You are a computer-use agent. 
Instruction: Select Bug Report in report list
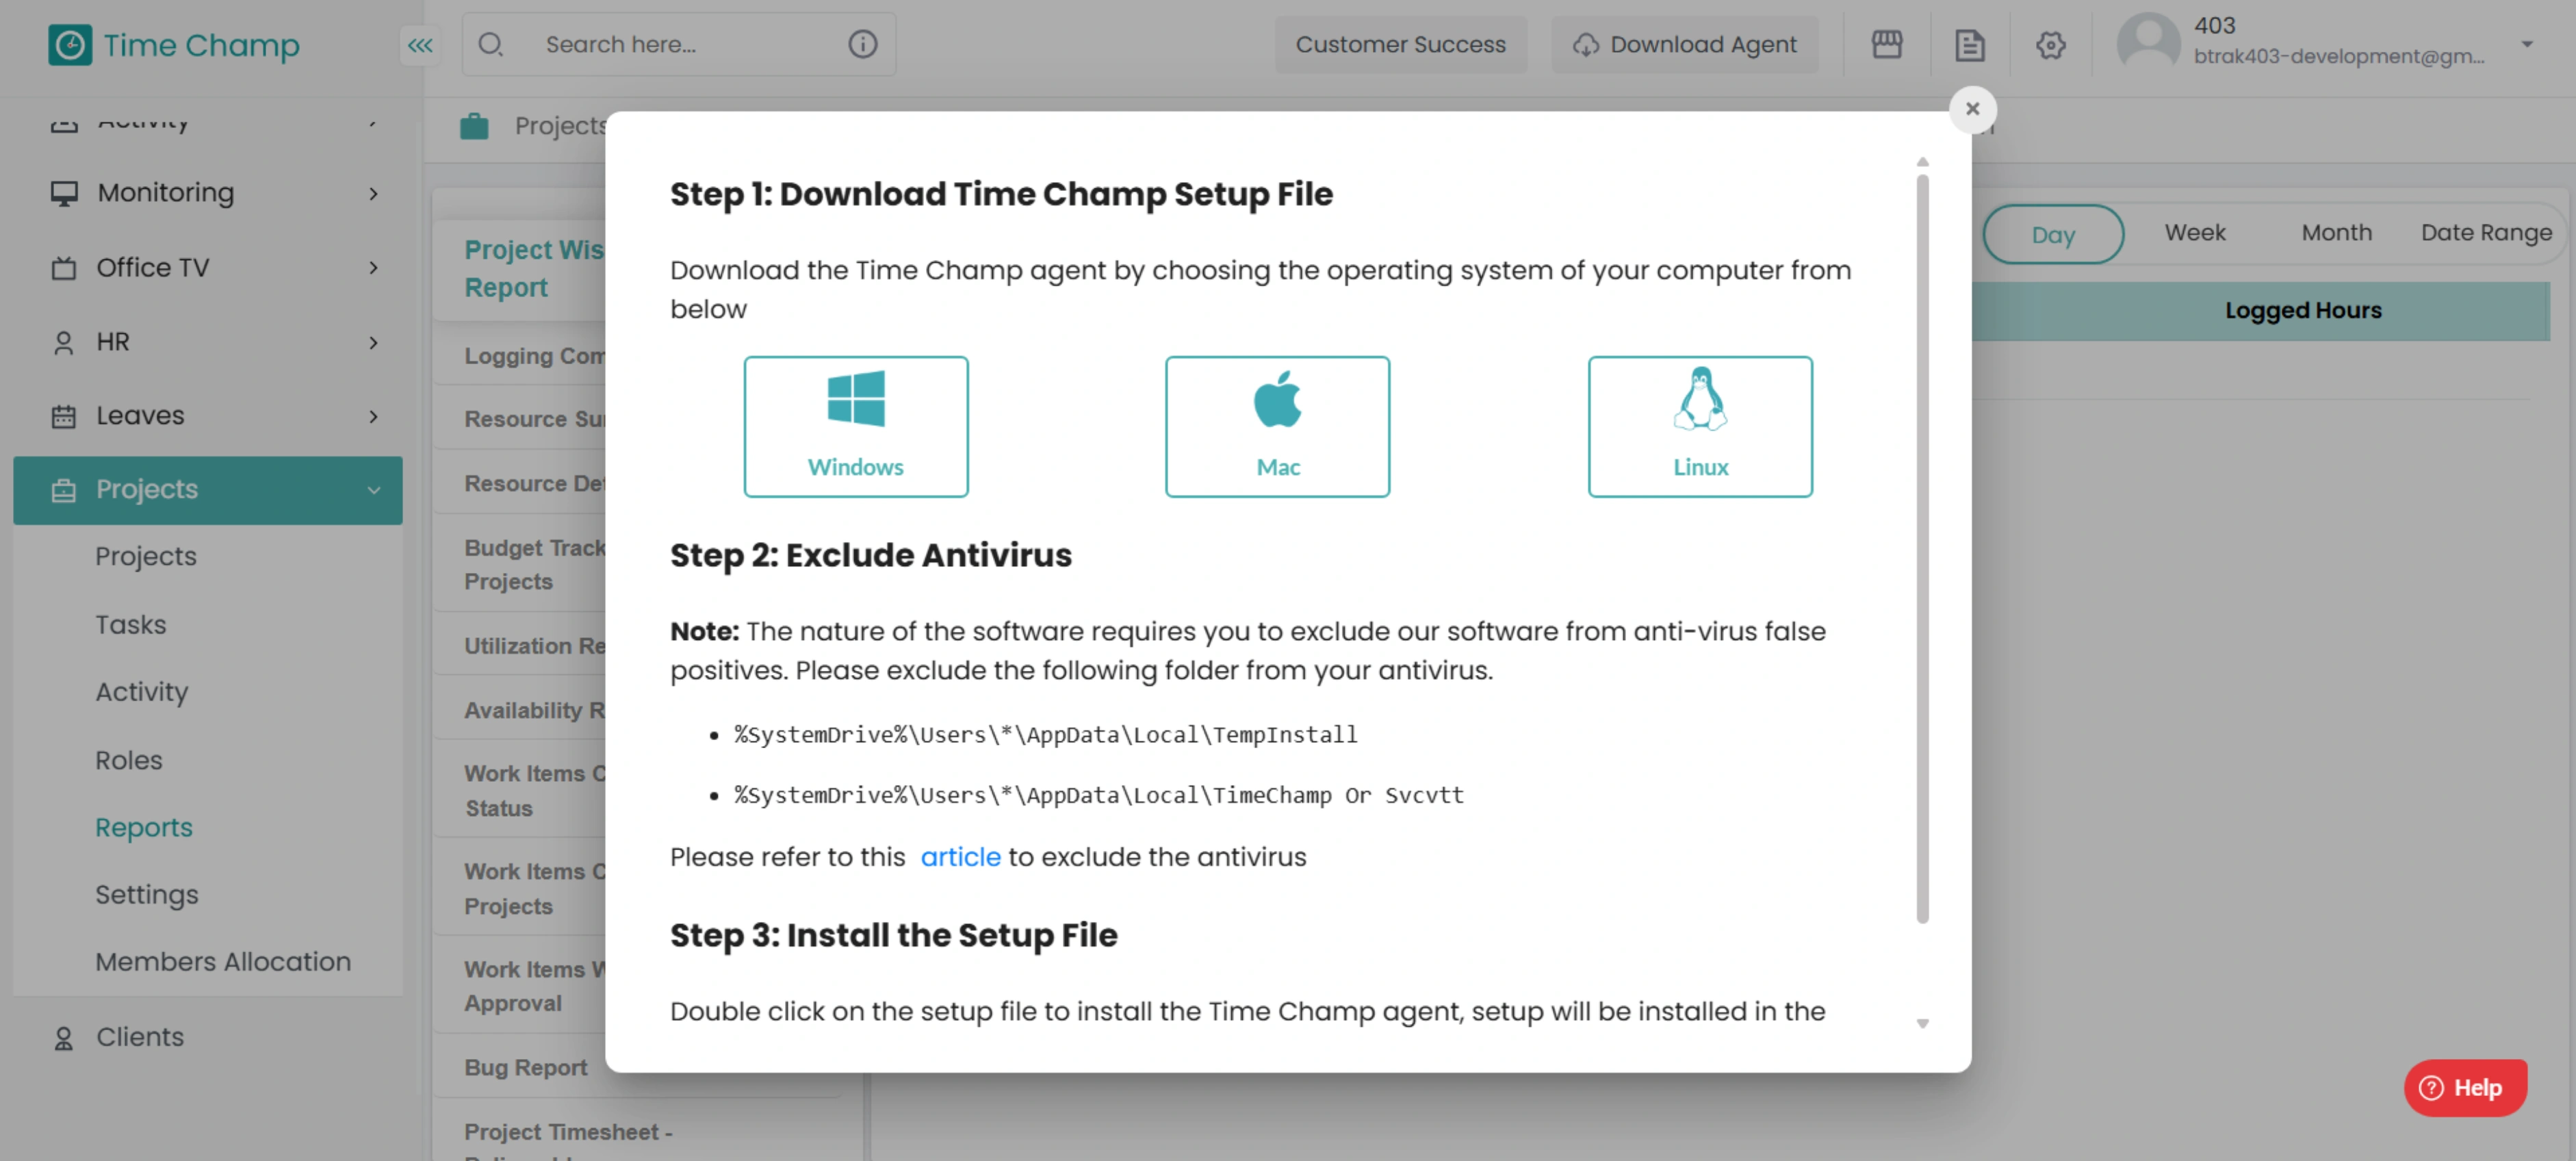(526, 1067)
